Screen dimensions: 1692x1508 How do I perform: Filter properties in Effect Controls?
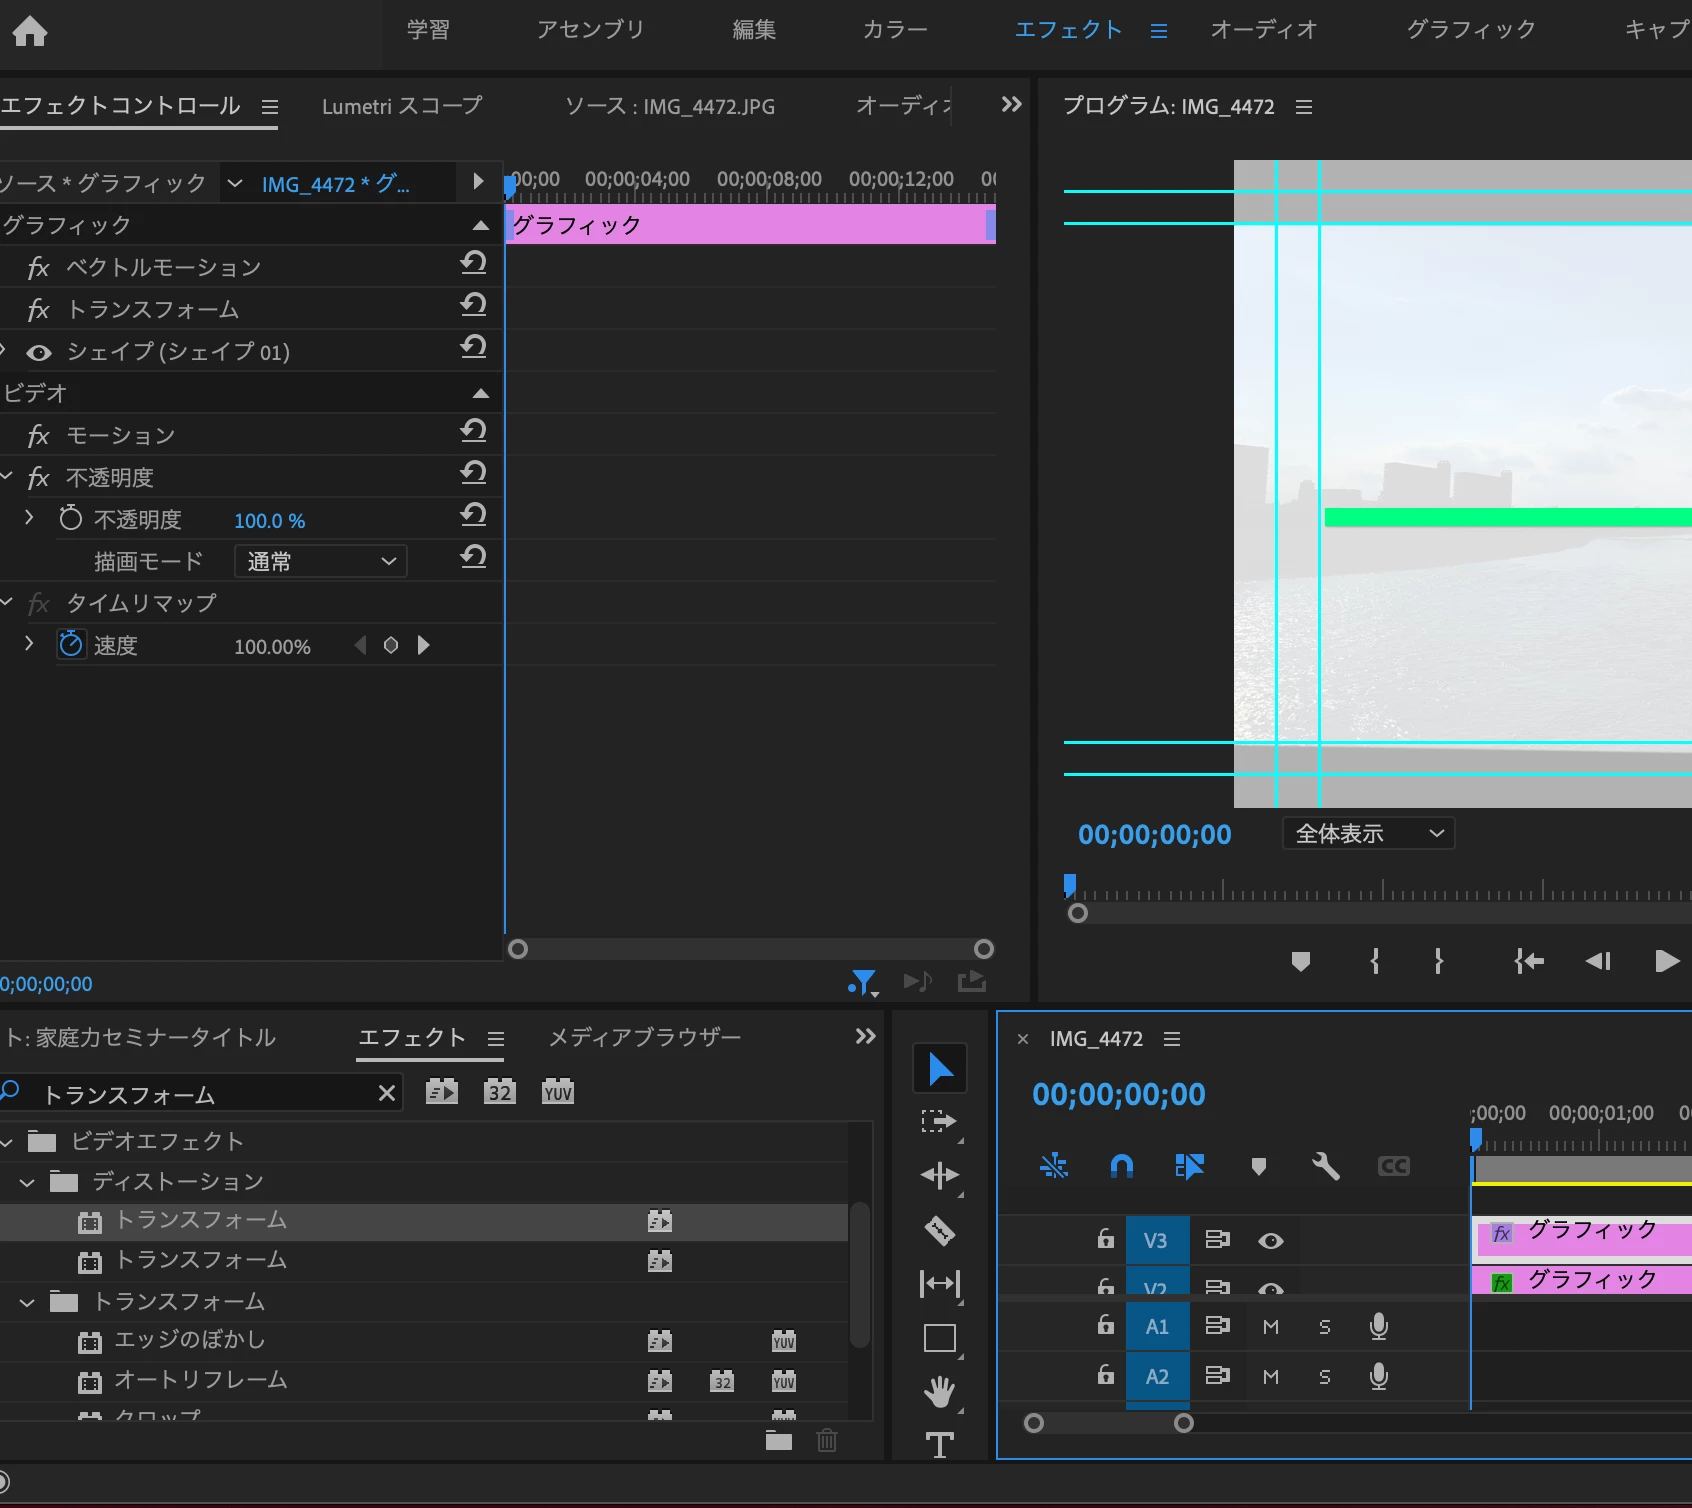coord(863,982)
